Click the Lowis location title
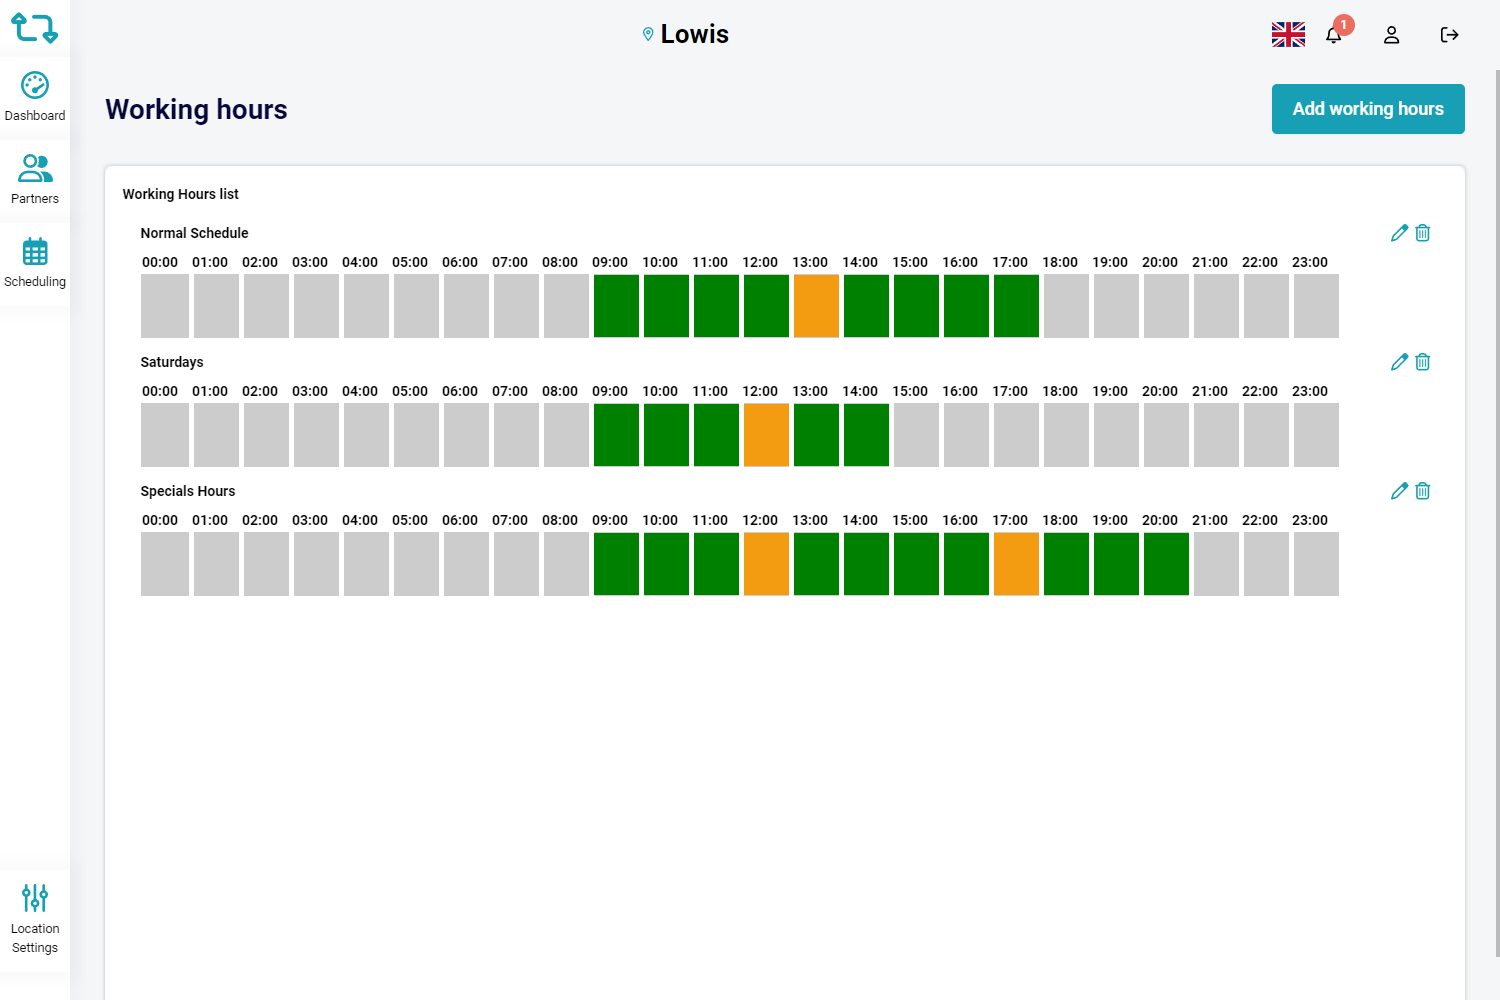Screen dimensions: 1500x1000 click(694, 34)
